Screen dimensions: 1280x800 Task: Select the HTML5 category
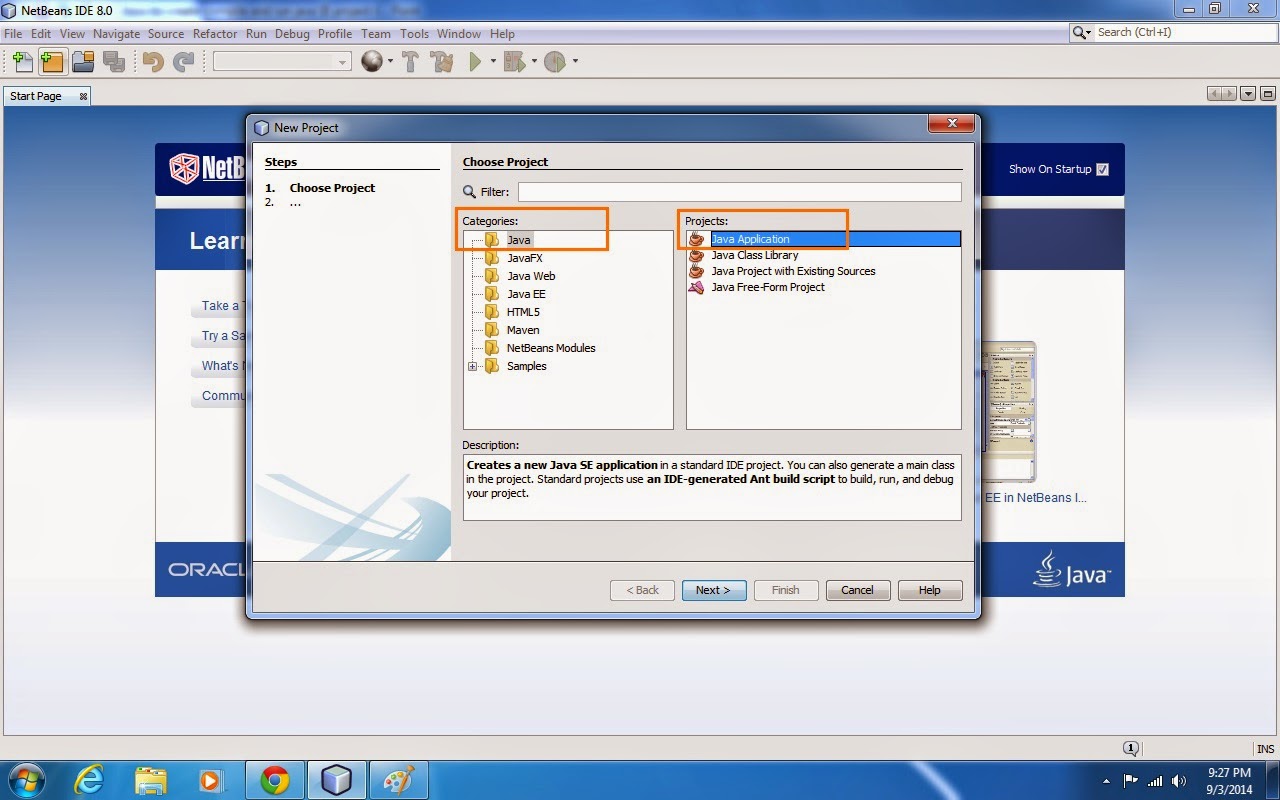click(x=525, y=311)
